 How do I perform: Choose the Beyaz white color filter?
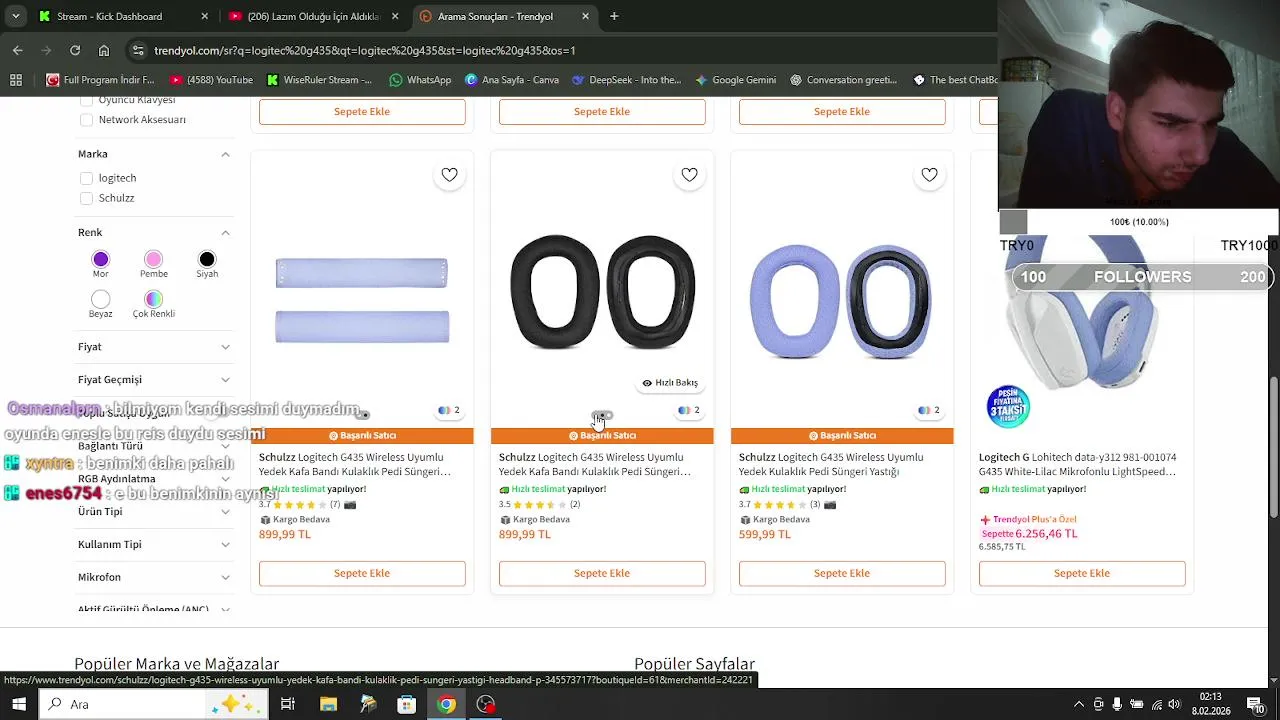coord(101,299)
